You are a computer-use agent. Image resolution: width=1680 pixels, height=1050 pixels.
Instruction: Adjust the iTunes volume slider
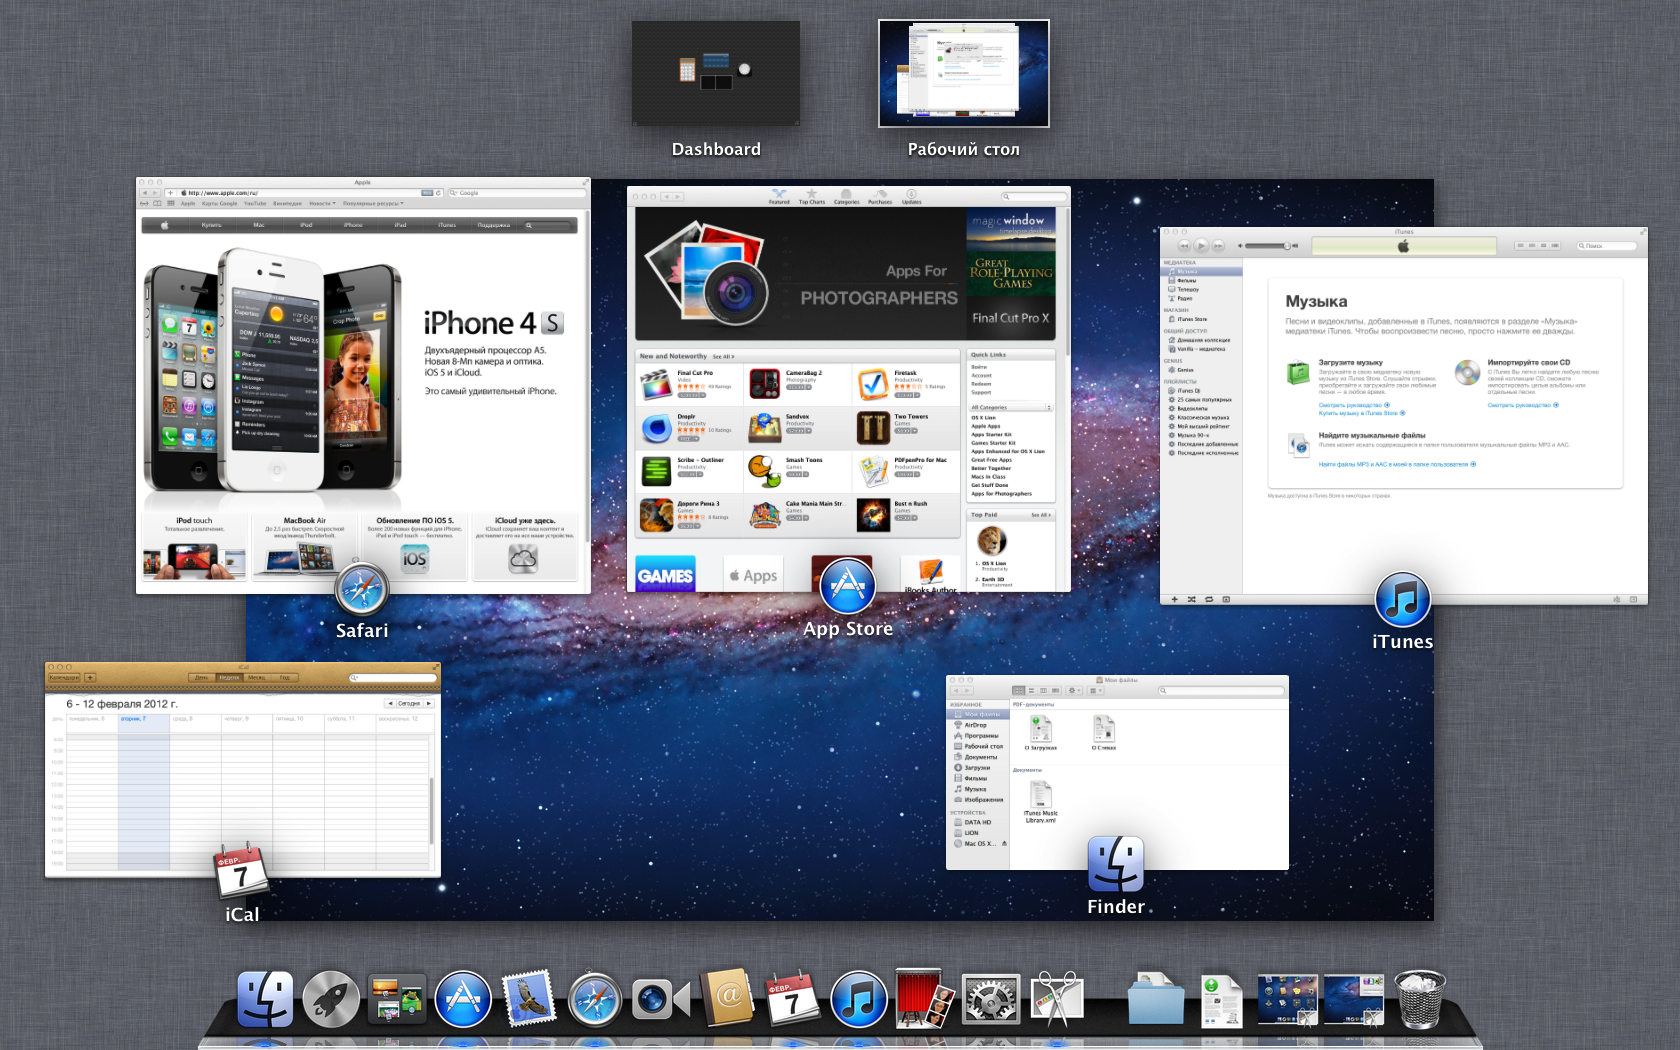click(x=1266, y=245)
